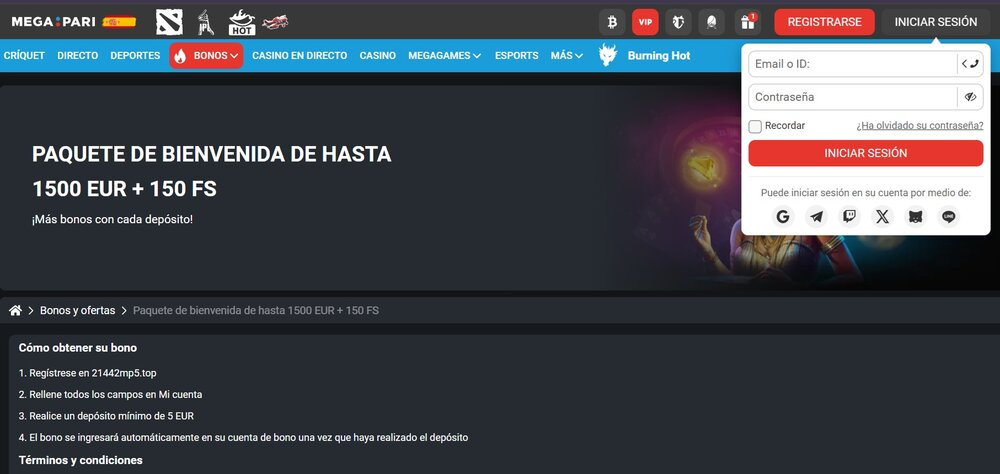The height and width of the screenshot is (474, 1000).
Task: Click '¡Más bonos con cada depósito!' text
Action: click(x=112, y=219)
